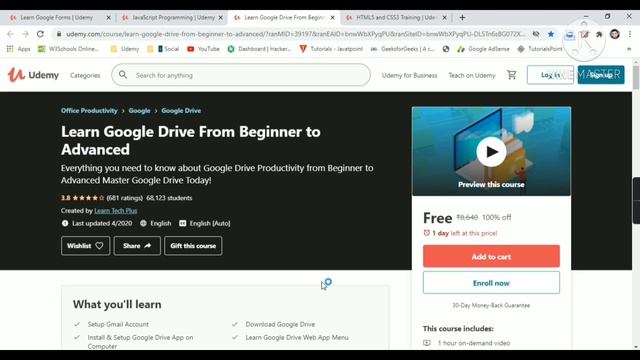Focus the Search for anything field
Image resolution: width=640 pixels, height=360 pixels.
pyautogui.click(x=241, y=75)
